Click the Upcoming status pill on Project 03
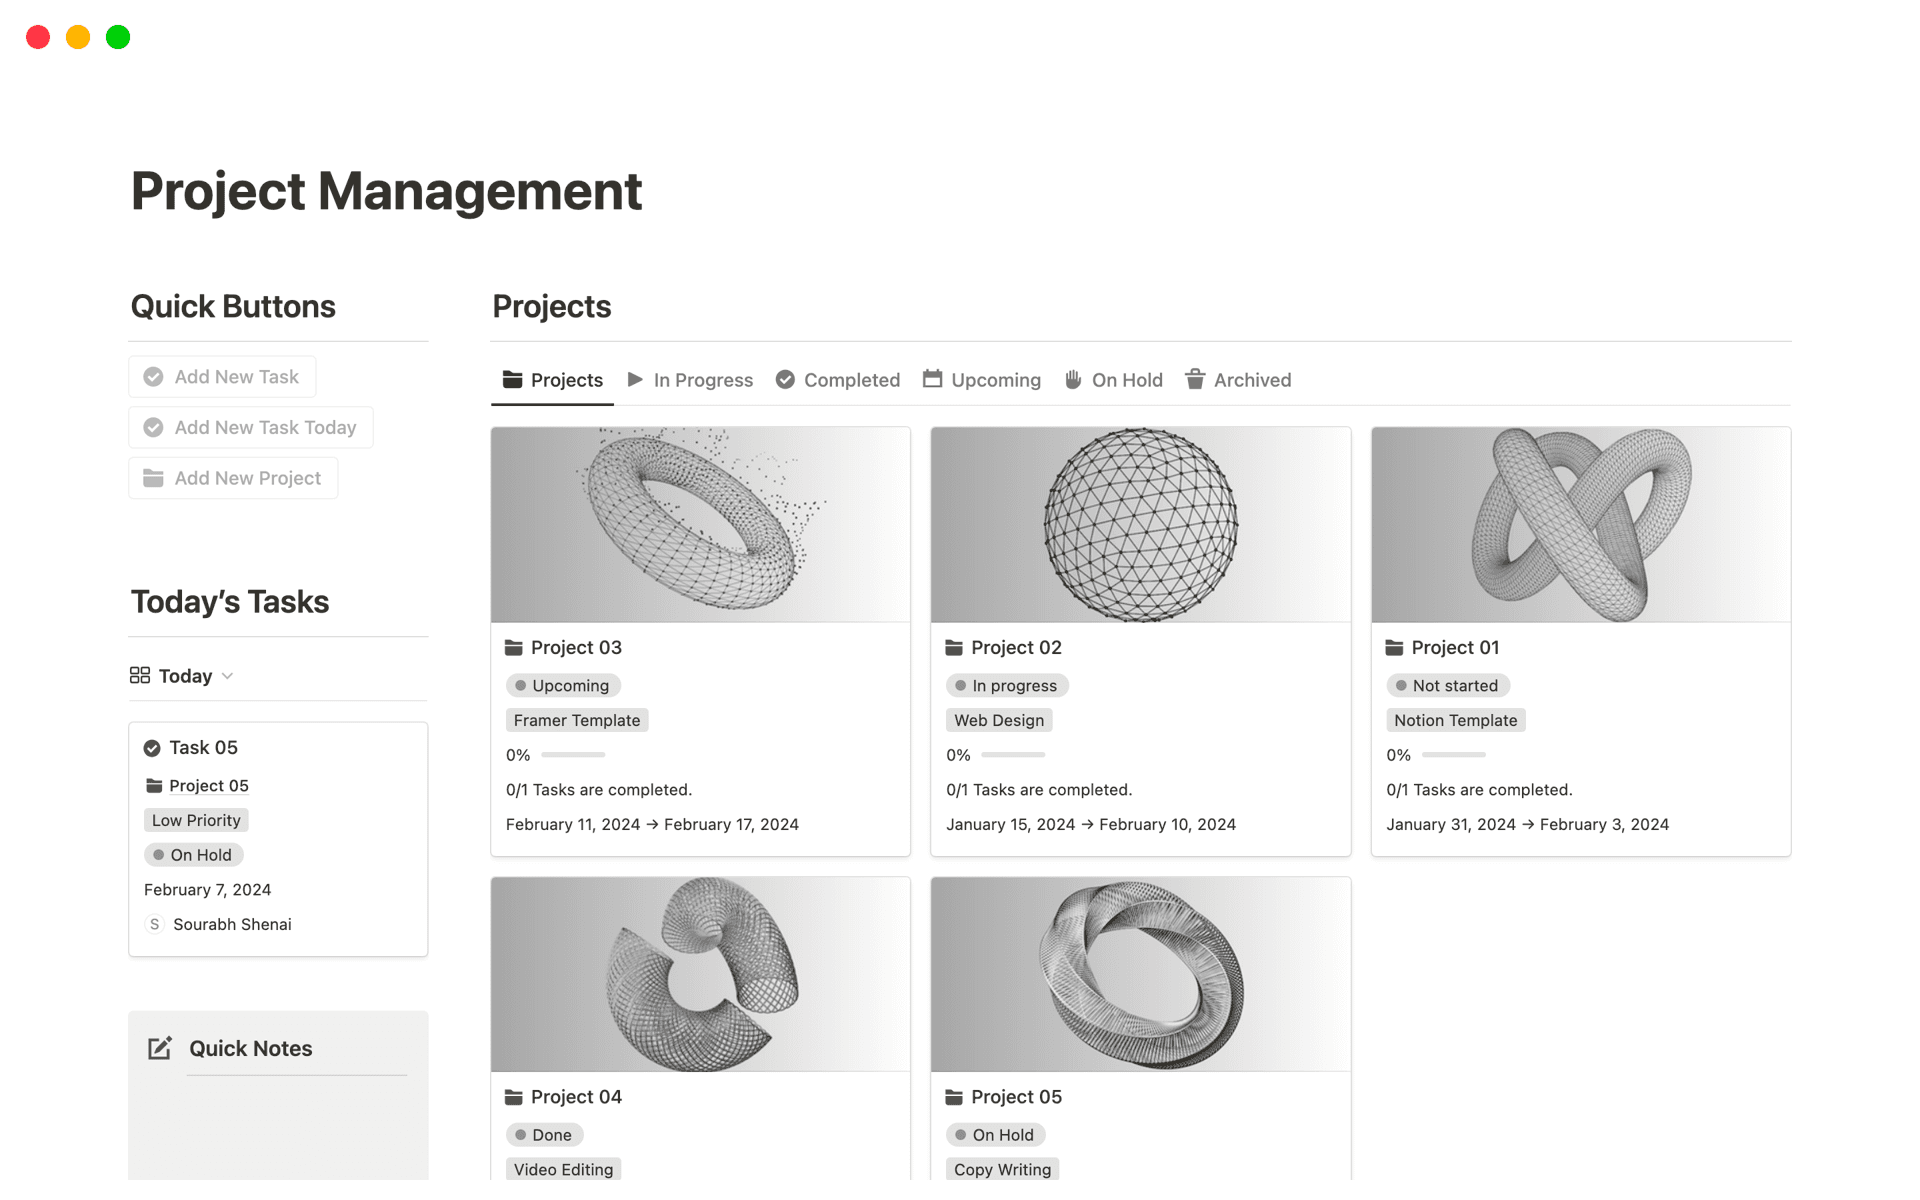 pos(563,685)
